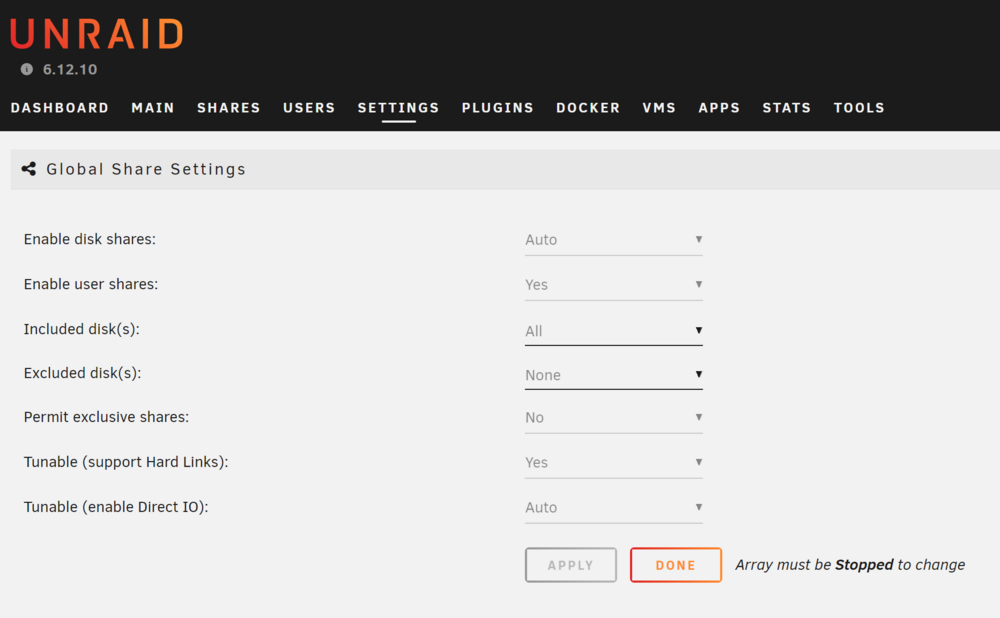Click the Enable user shares label
This screenshot has height=618, width=1000.
pyautogui.click(x=91, y=284)
